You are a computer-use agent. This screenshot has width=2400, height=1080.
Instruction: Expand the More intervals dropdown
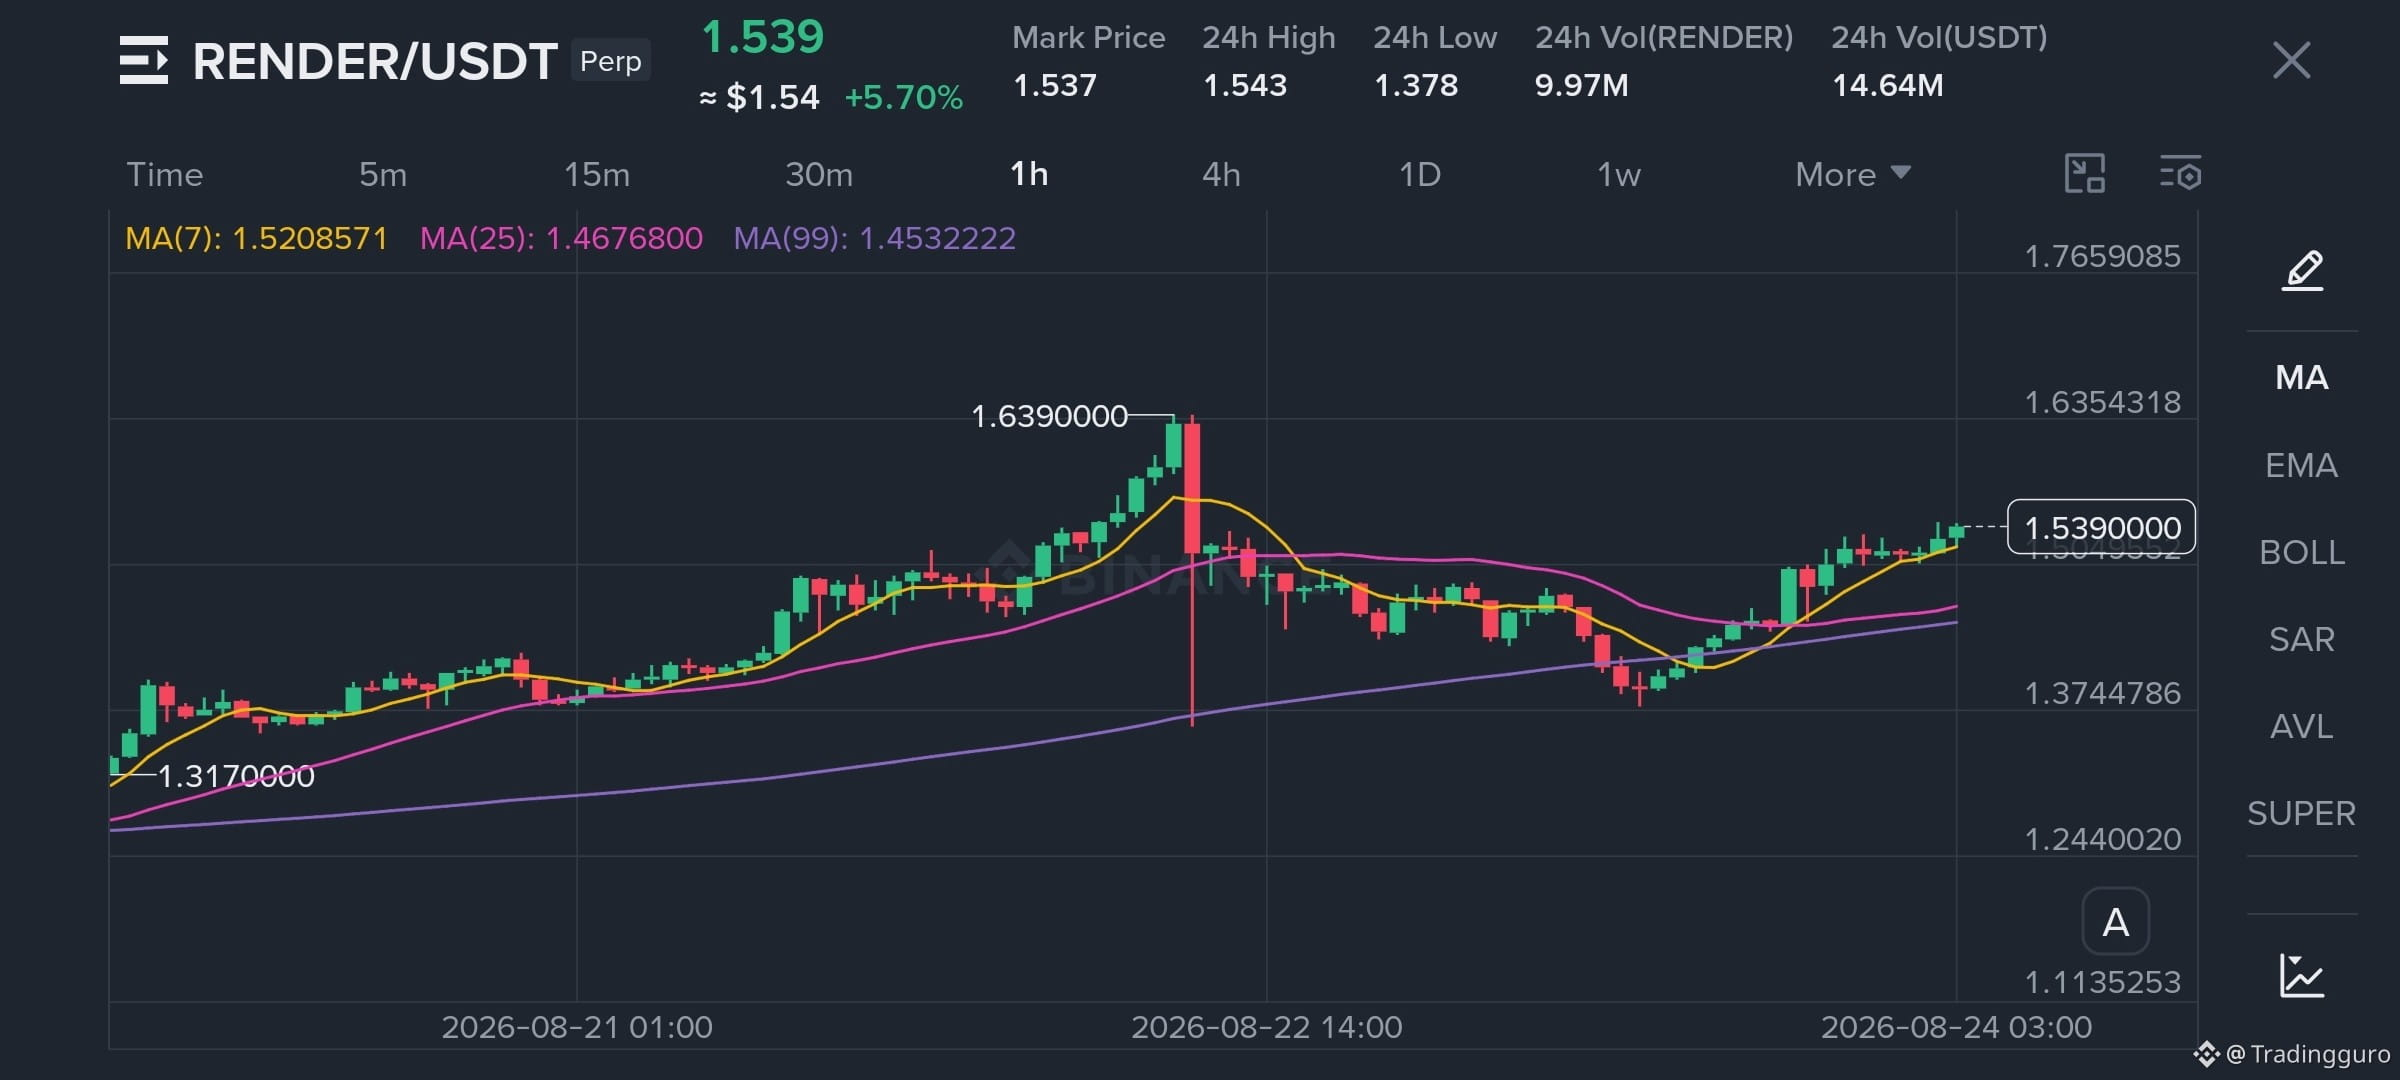pyautogui.click(x=1853, y=174)
